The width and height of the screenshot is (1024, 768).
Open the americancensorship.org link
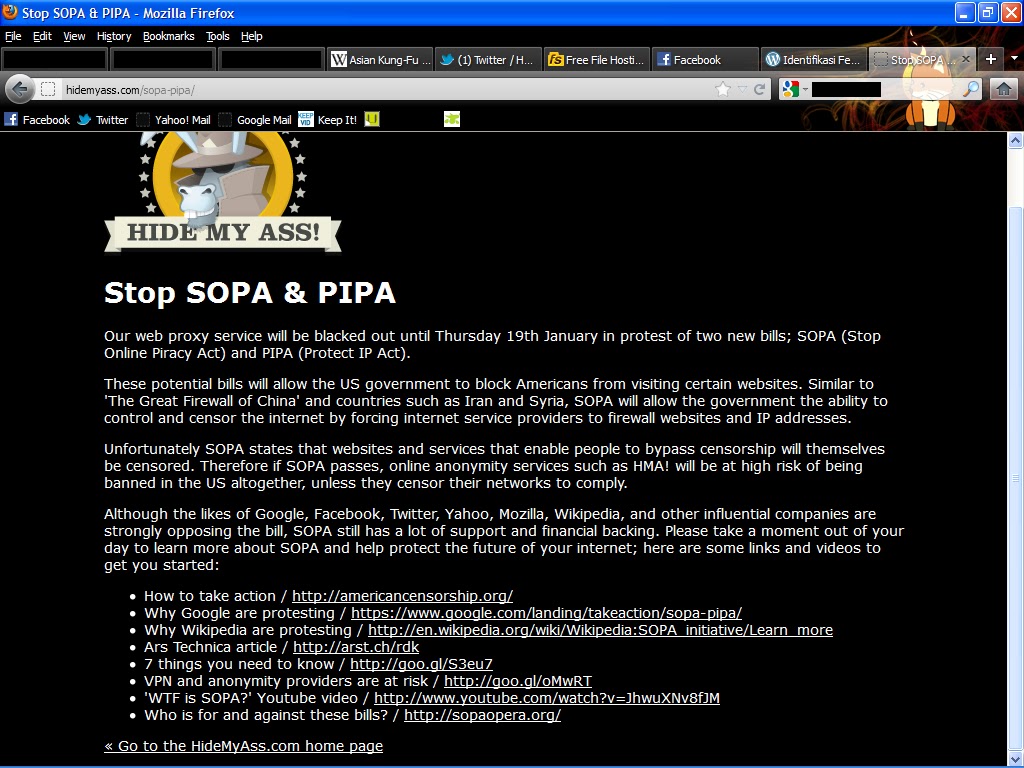point(402,596)
